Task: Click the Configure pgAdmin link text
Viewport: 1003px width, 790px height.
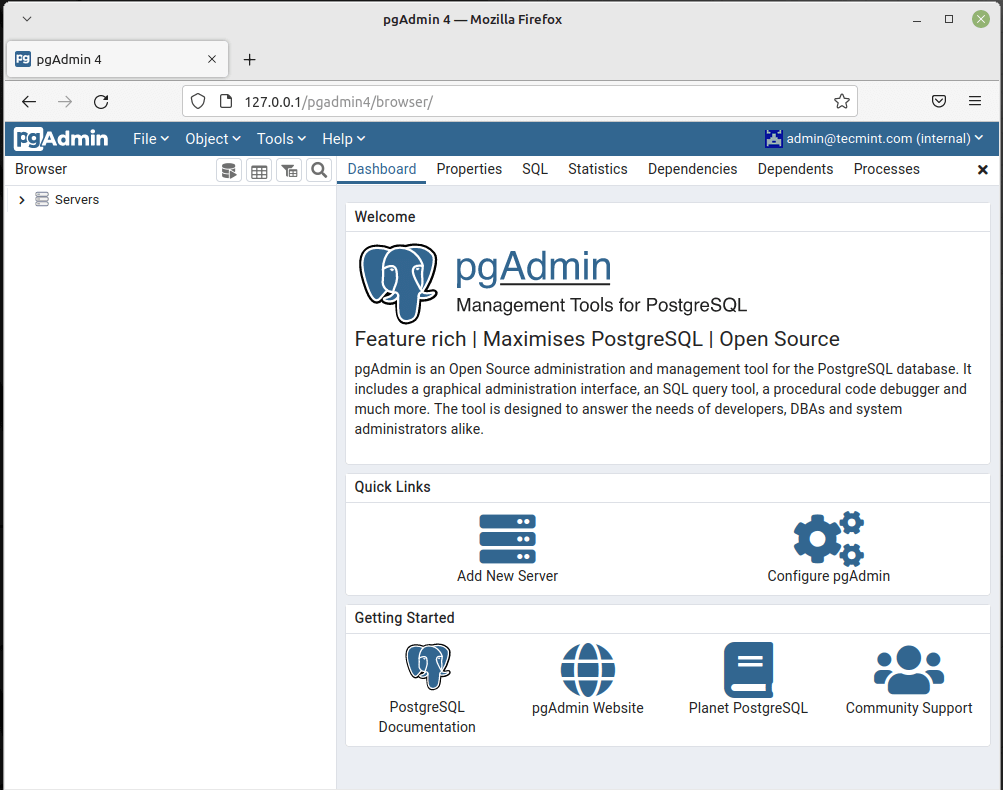Action: pos(828,576)
